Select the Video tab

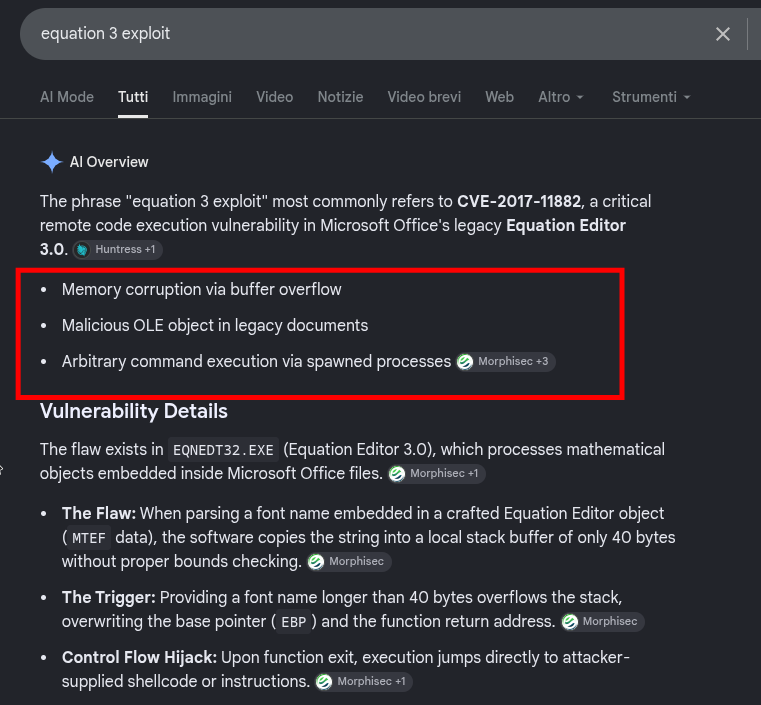275,97
